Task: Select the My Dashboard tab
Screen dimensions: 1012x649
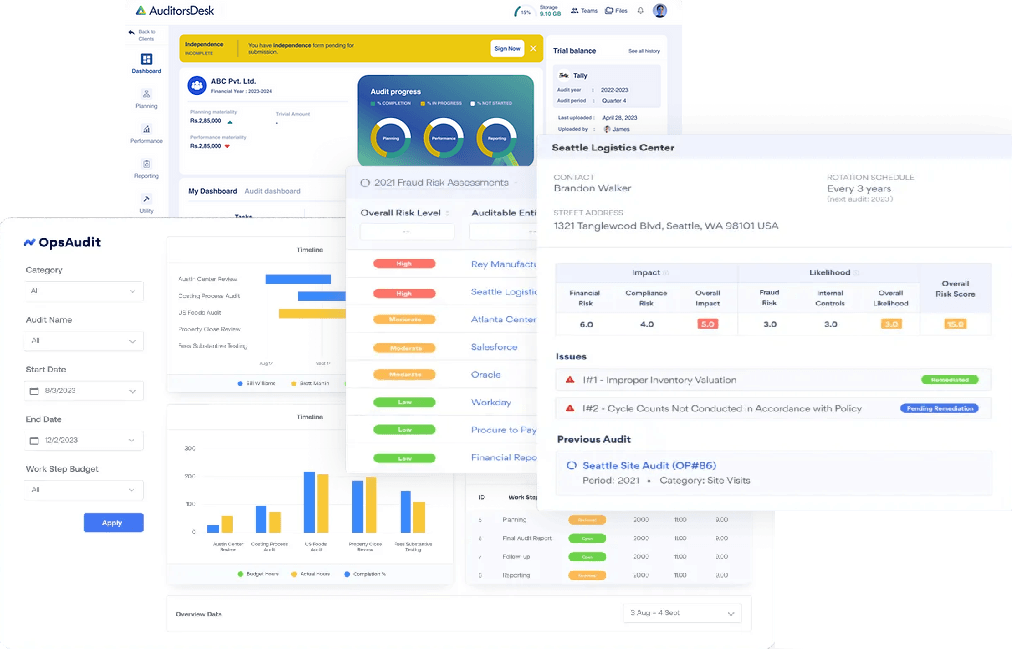Action: [212, 191]
